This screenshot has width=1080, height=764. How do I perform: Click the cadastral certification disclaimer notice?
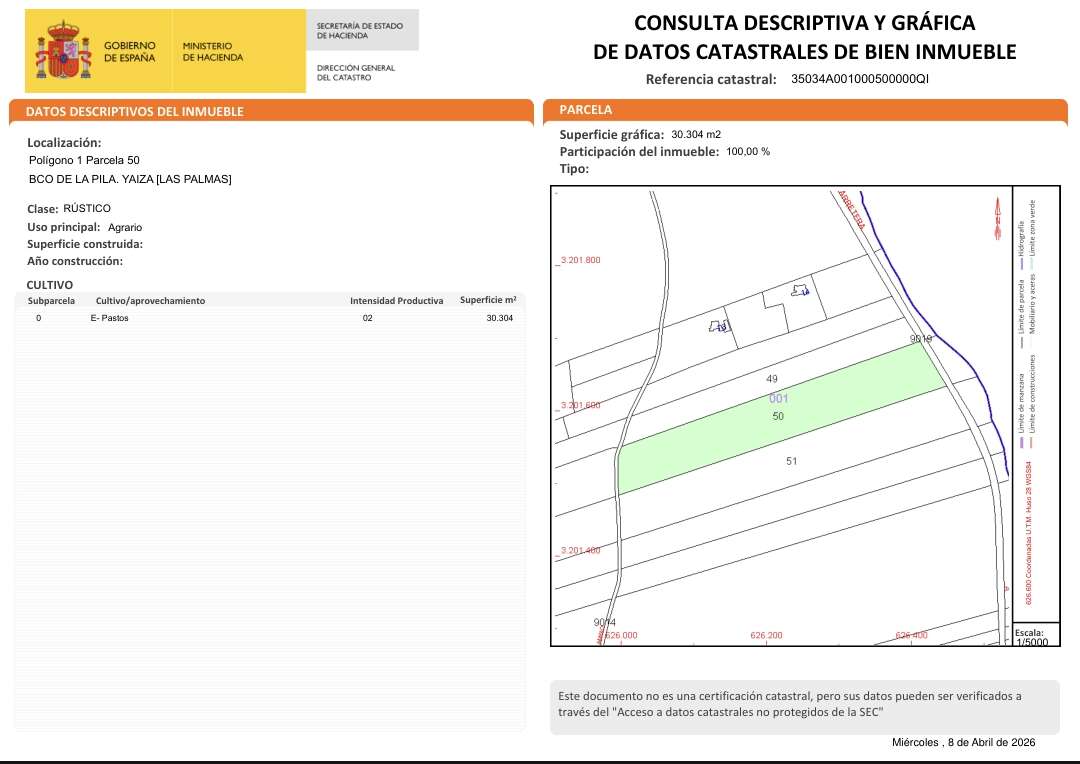pos(804,704)
